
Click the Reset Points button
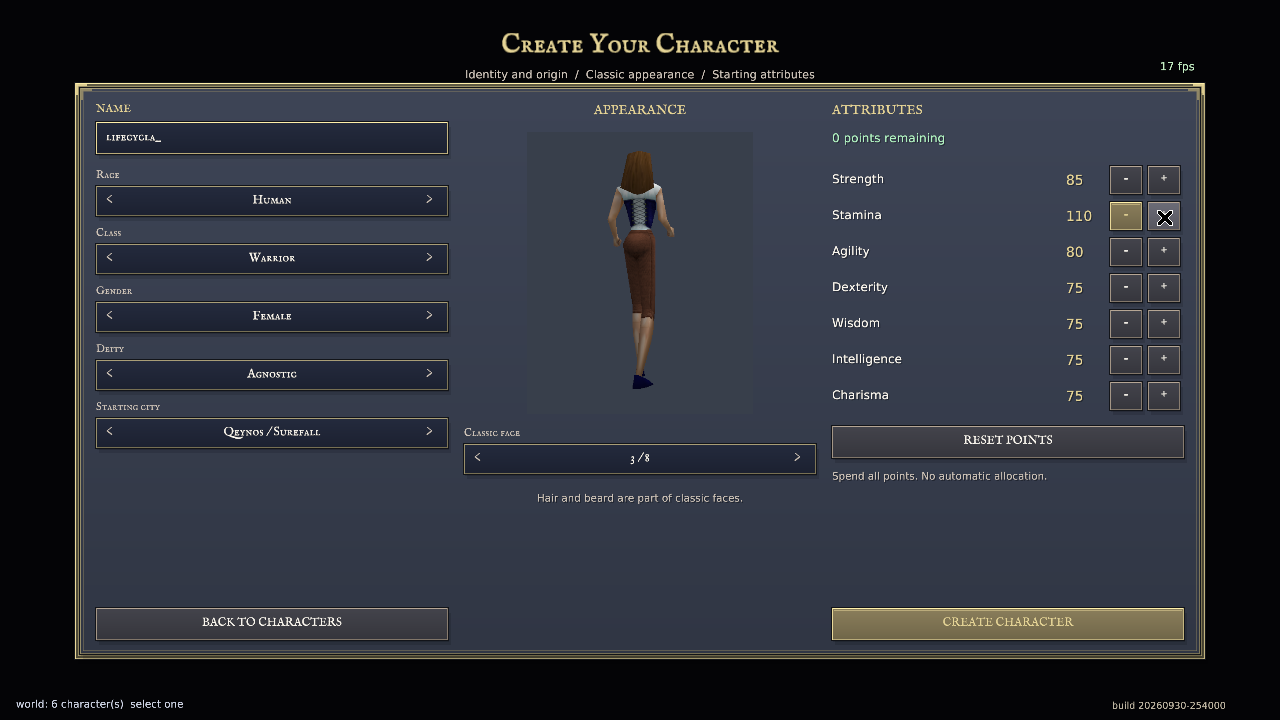tap(1008, 441)
